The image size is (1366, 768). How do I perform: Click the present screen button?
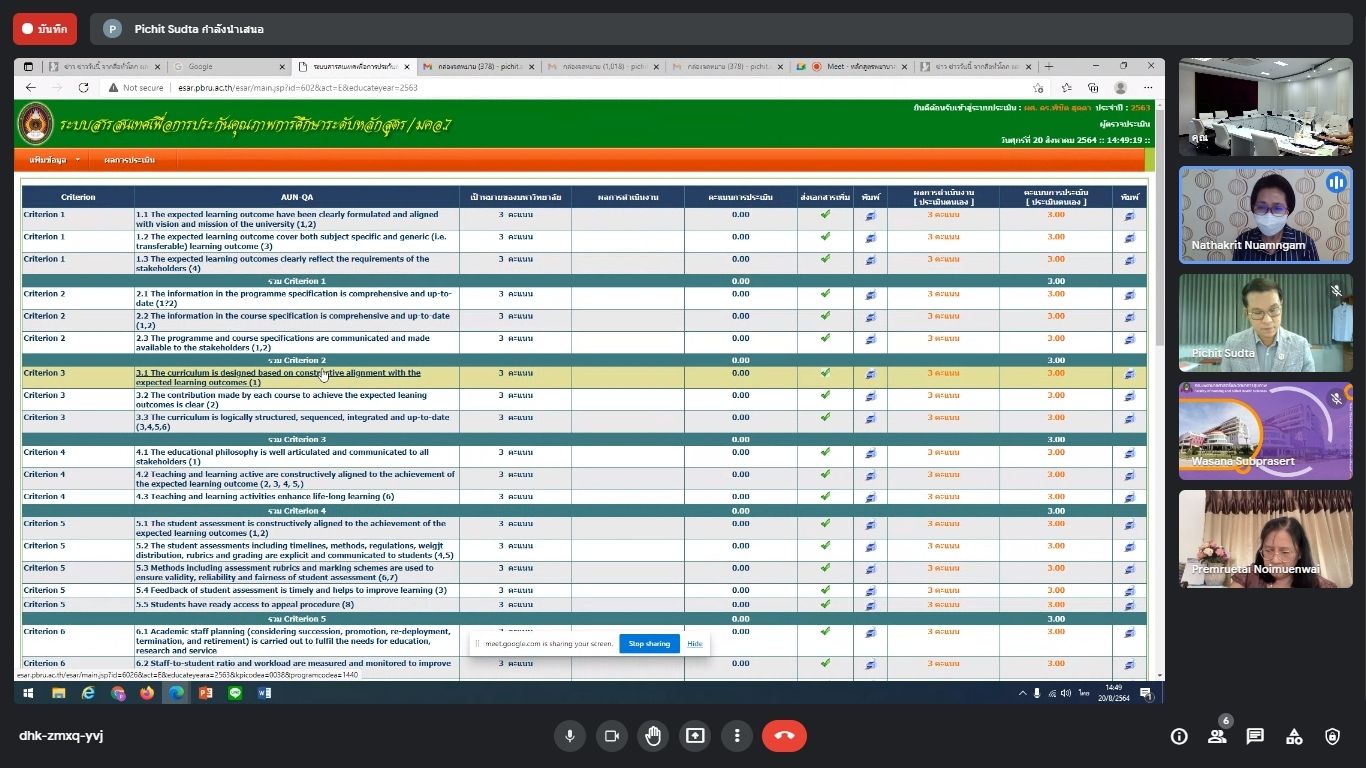695,736
